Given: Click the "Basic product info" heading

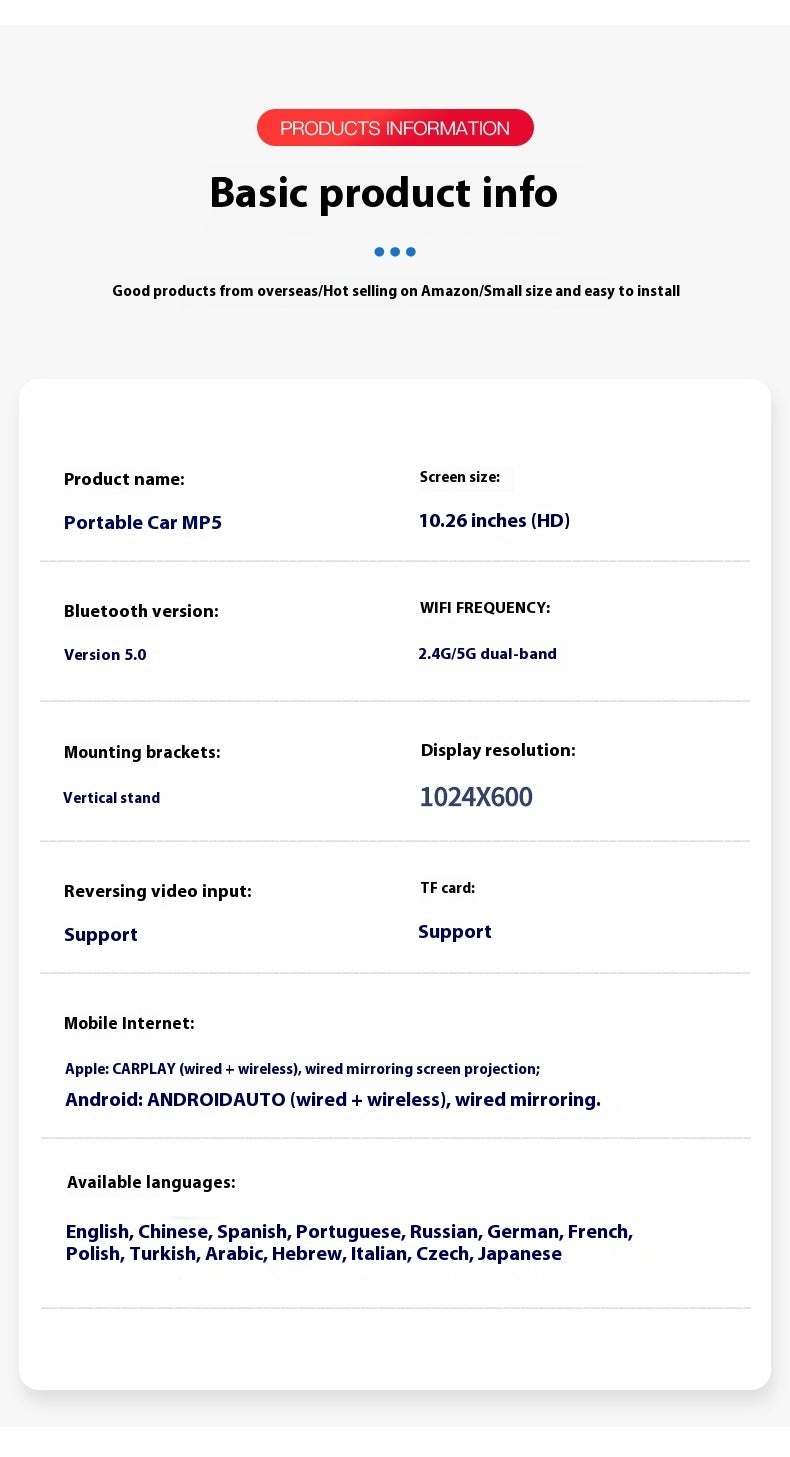Looking at the screenshot, I should pyautogui.click(x=384, y=192).
